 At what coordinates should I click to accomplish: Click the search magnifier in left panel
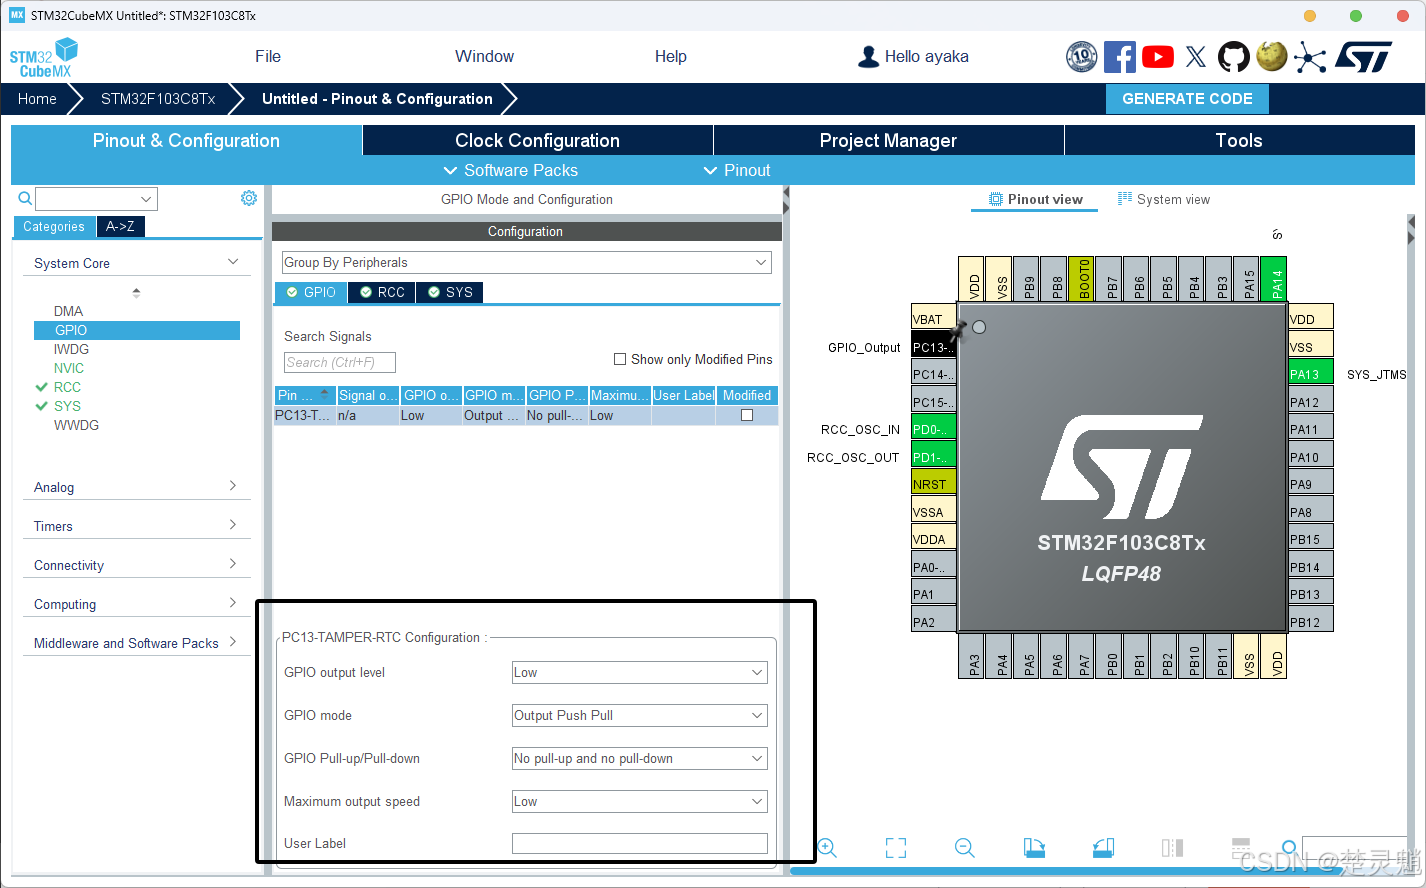coord(25,199)
